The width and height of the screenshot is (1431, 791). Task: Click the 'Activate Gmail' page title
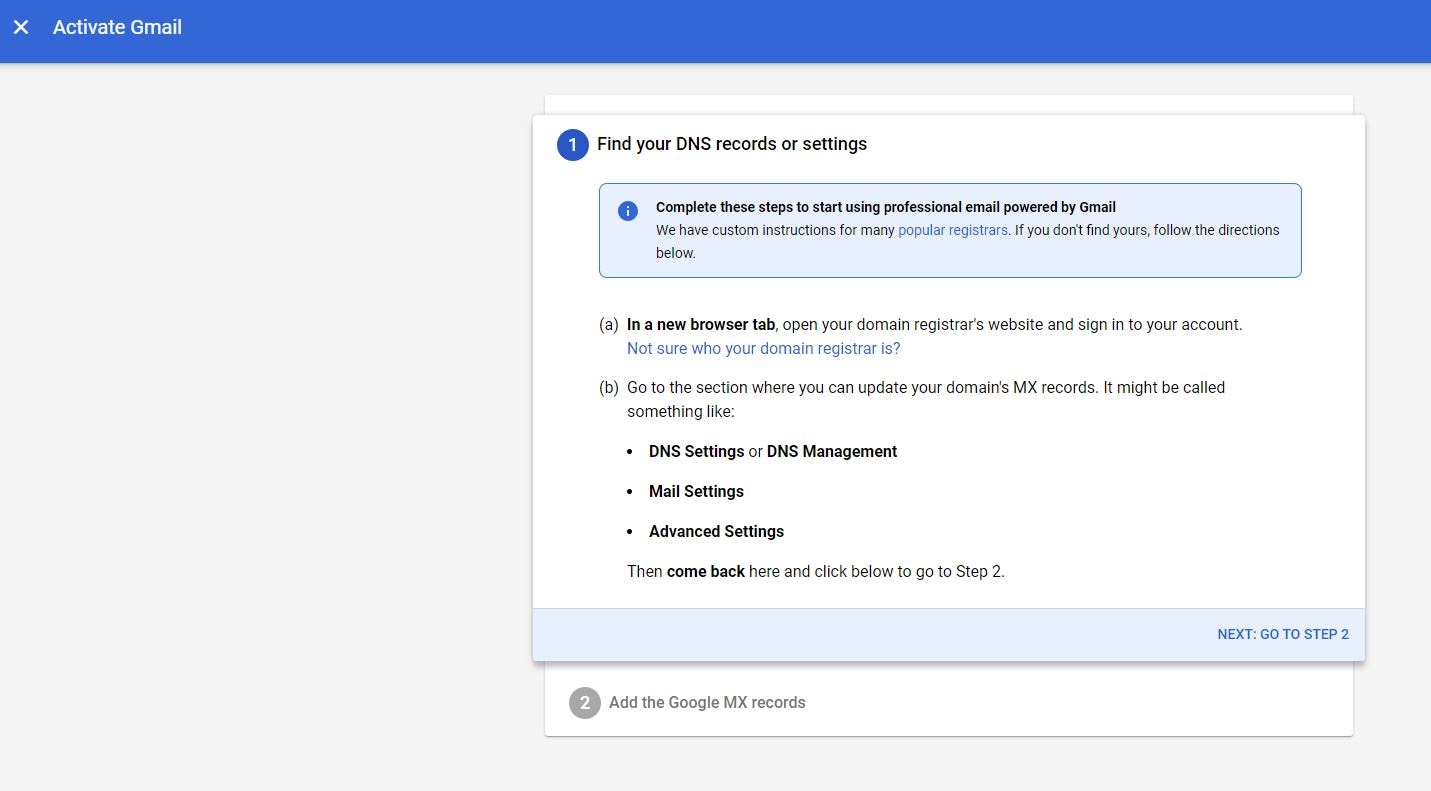coord(117,28)
